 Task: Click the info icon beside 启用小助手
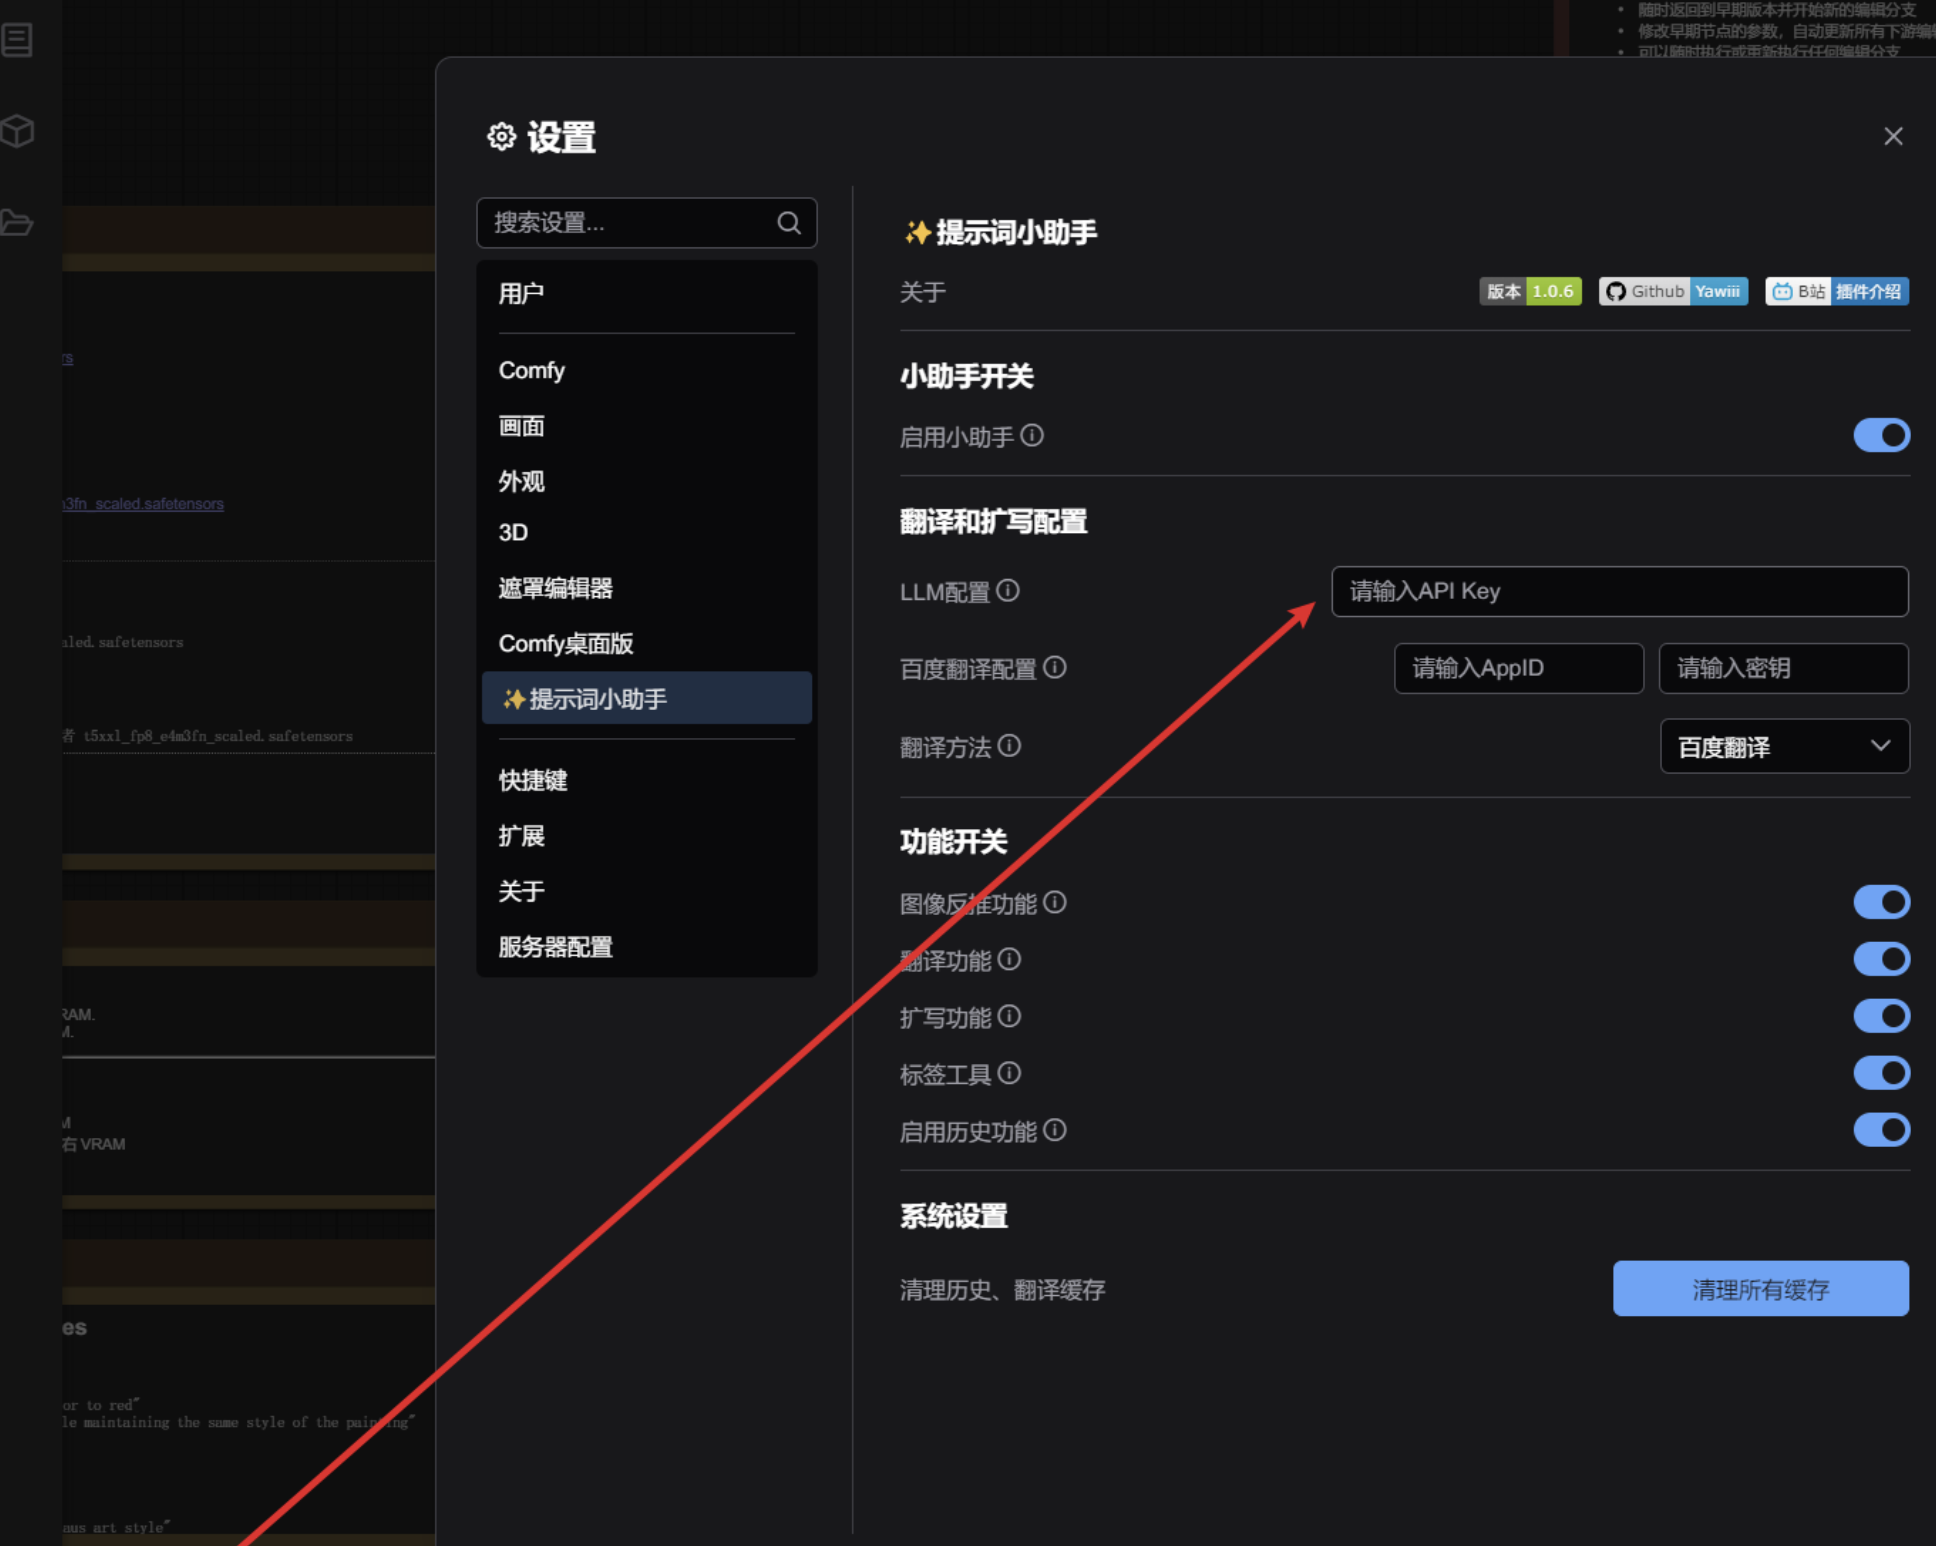[1033, 436]
